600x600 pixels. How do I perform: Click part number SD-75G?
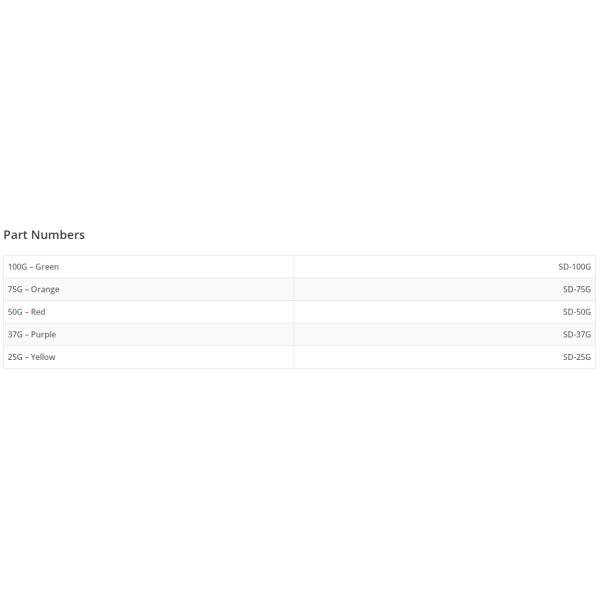click(x=576, y=290)
